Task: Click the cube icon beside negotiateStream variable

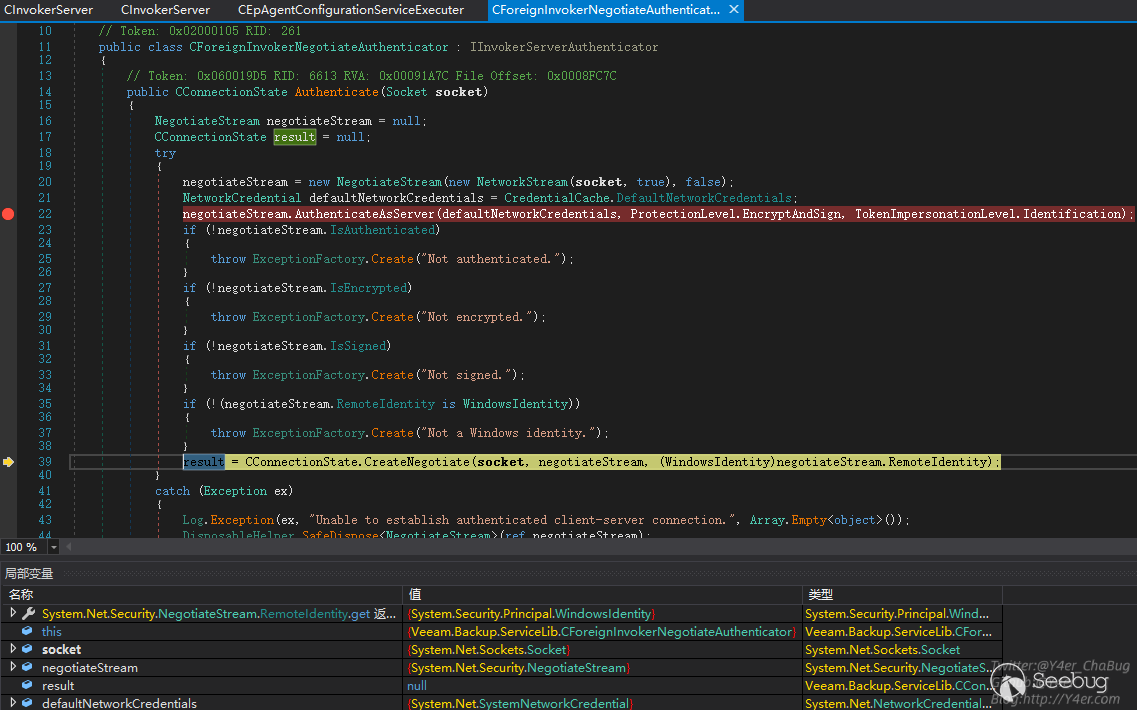Action: [28, 668]
